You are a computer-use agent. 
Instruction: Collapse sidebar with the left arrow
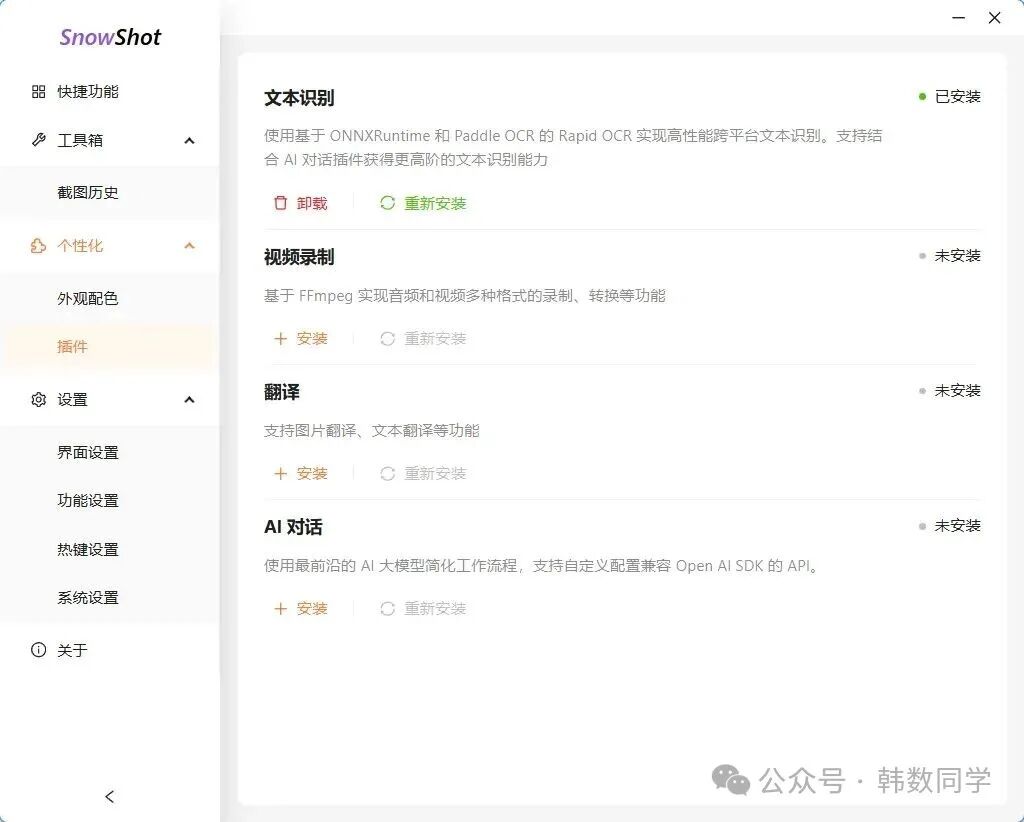click(110, 797)
